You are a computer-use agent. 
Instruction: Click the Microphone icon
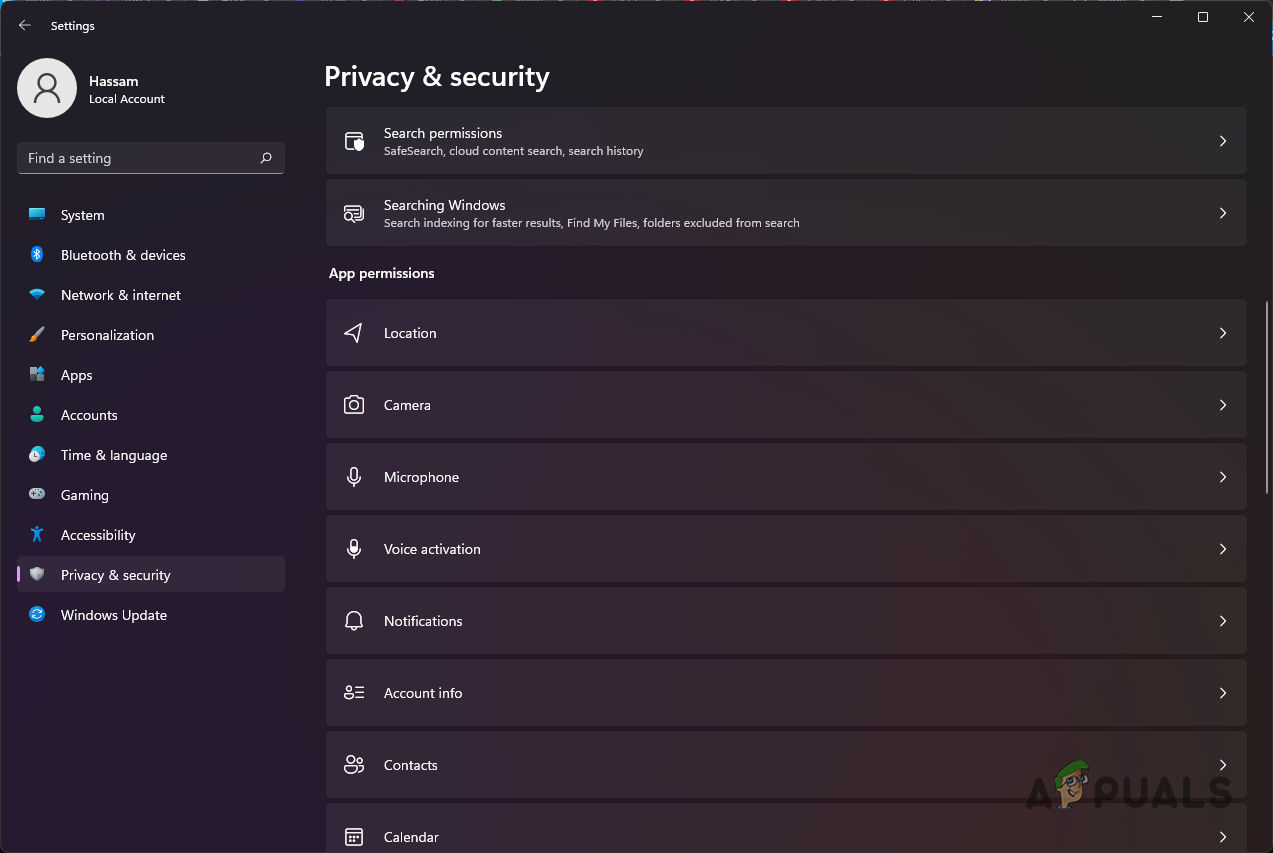tap(353, 477)
